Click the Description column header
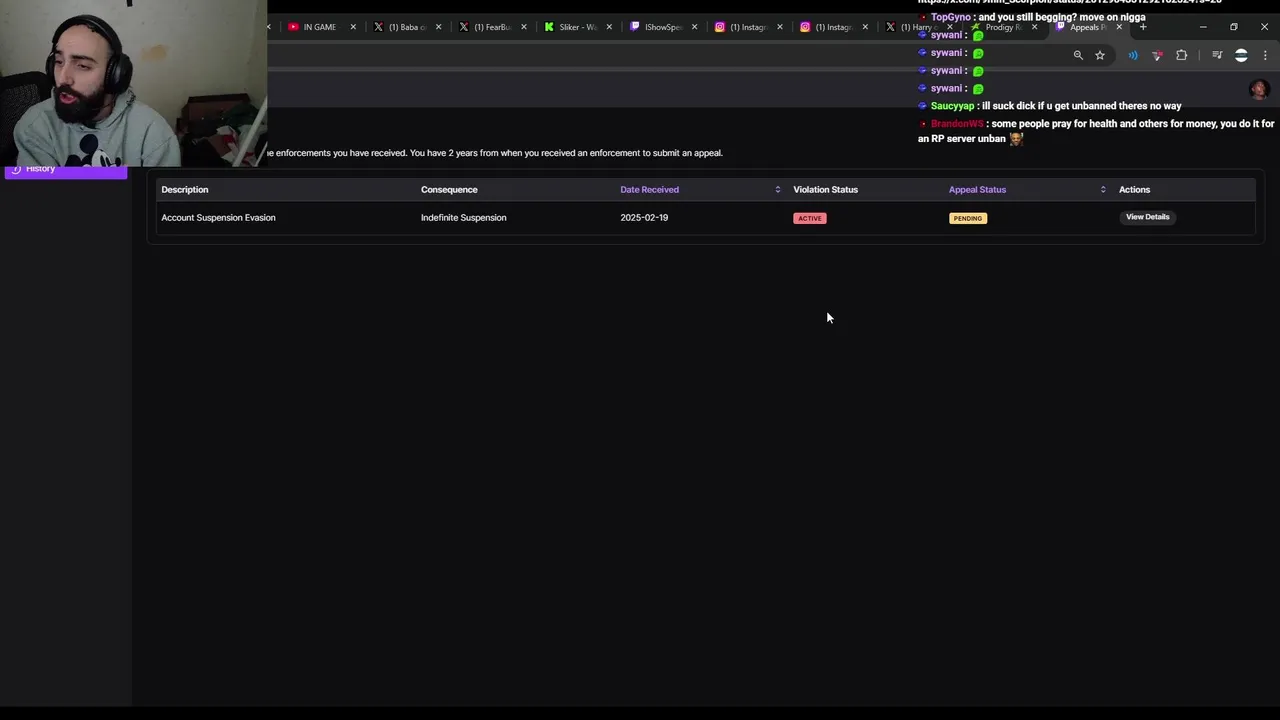 click(185, 189)
